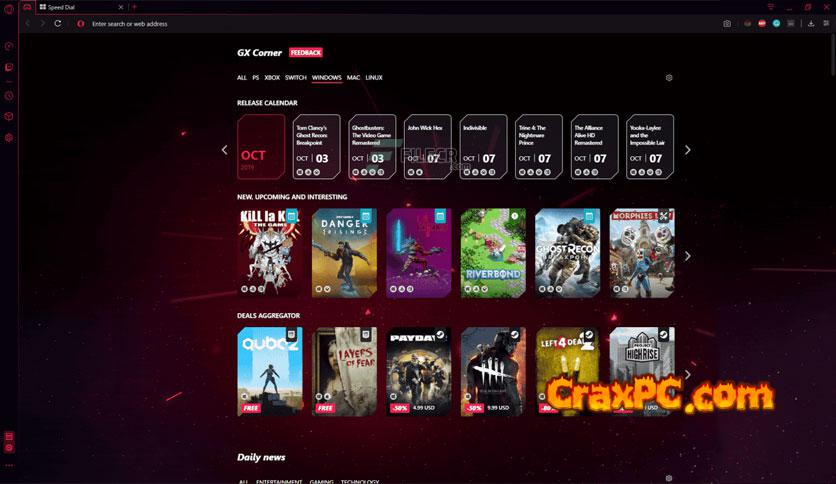
Task: Click the FEEDBACK button
Action: click(306, 52)
